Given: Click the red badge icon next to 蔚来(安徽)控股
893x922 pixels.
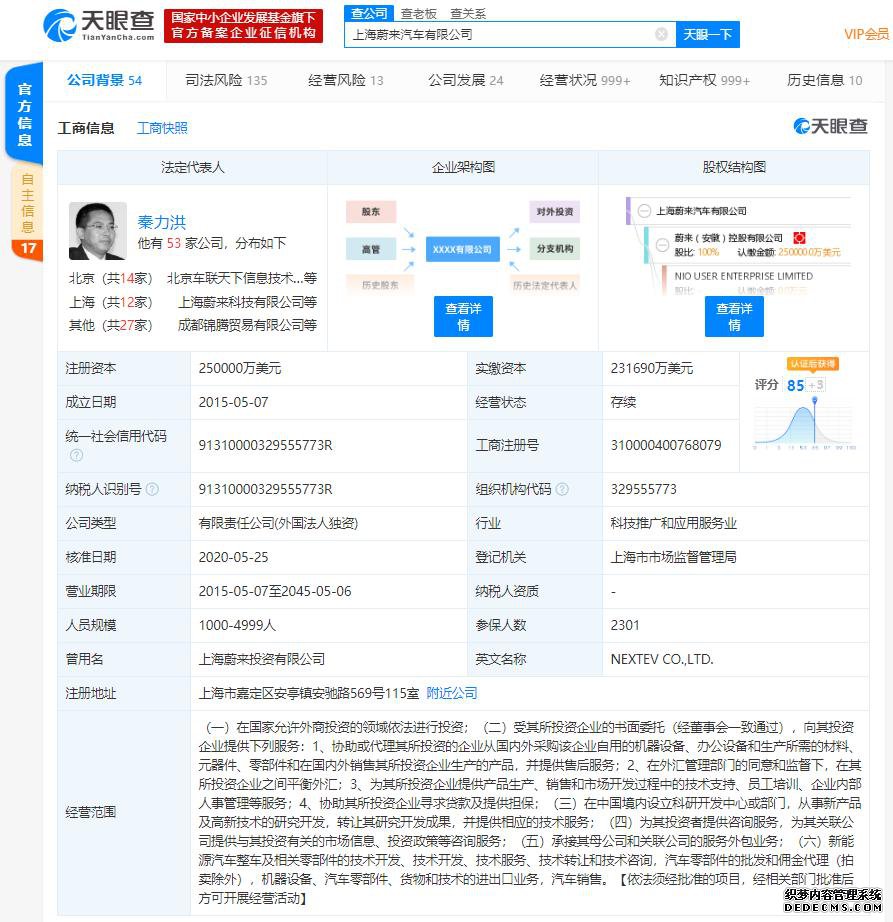Looking at the screenshot, I should tap(799, 238).
